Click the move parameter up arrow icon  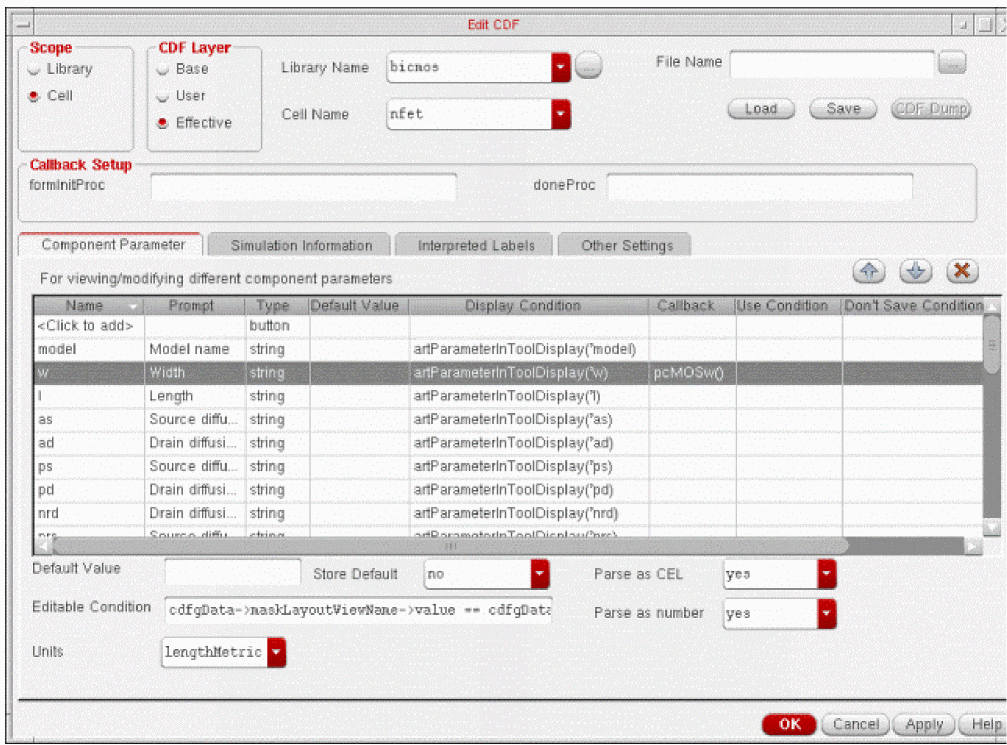pyautogui.click(x=869, y=272)
